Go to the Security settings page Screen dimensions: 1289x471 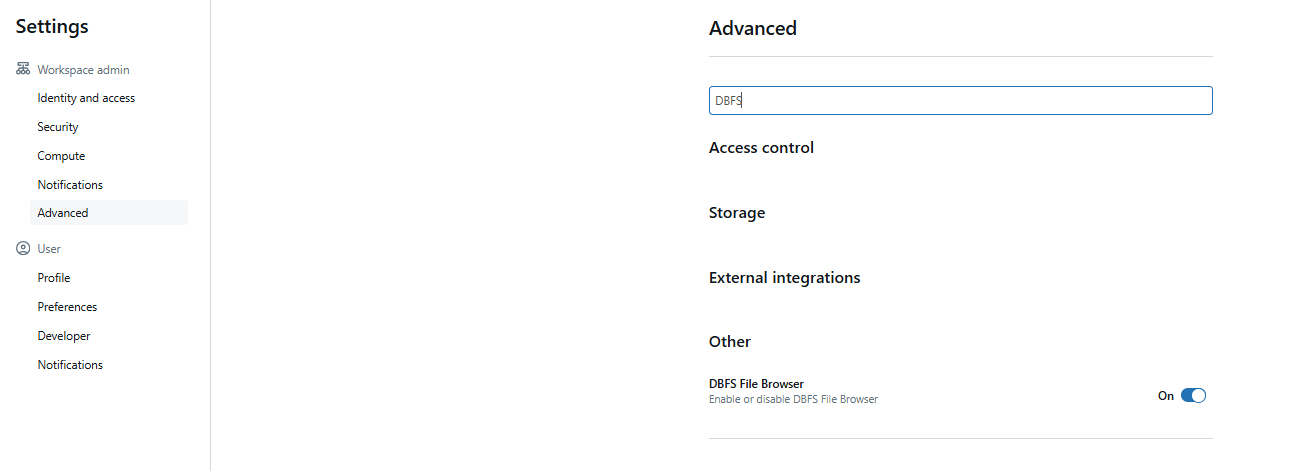tap(58, 127)
